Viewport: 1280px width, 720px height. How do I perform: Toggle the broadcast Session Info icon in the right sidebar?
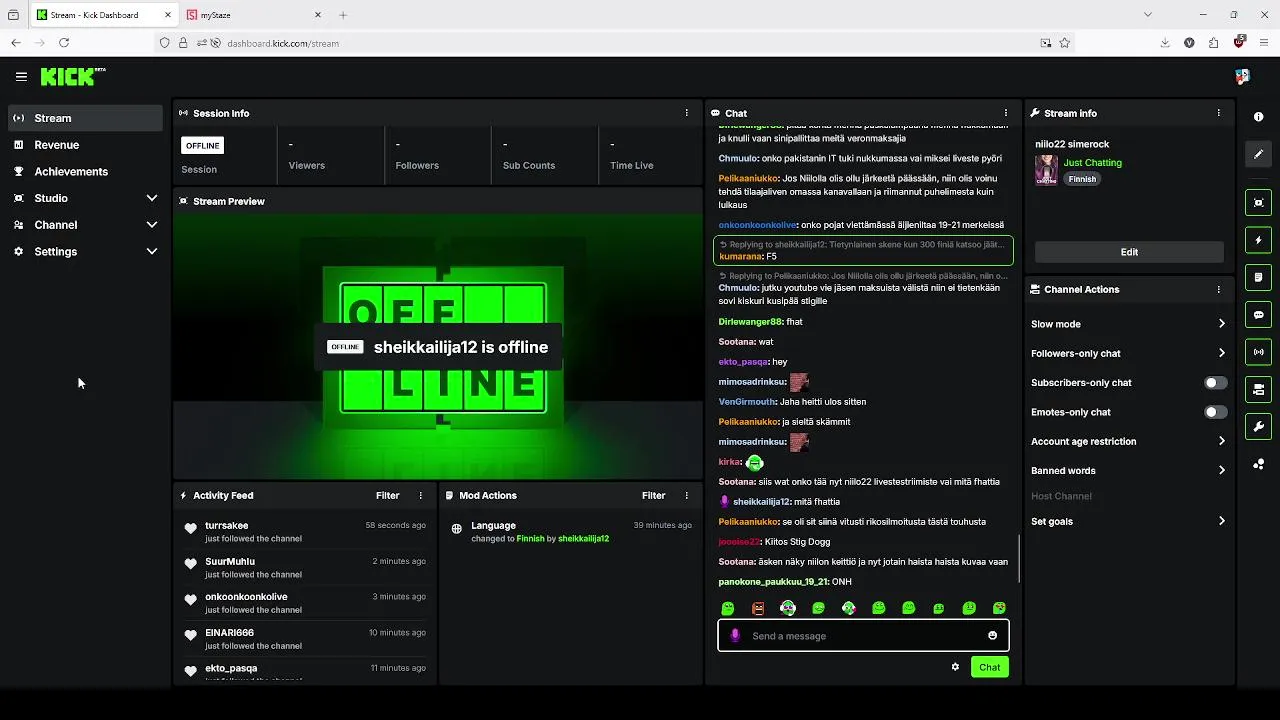1258,352
